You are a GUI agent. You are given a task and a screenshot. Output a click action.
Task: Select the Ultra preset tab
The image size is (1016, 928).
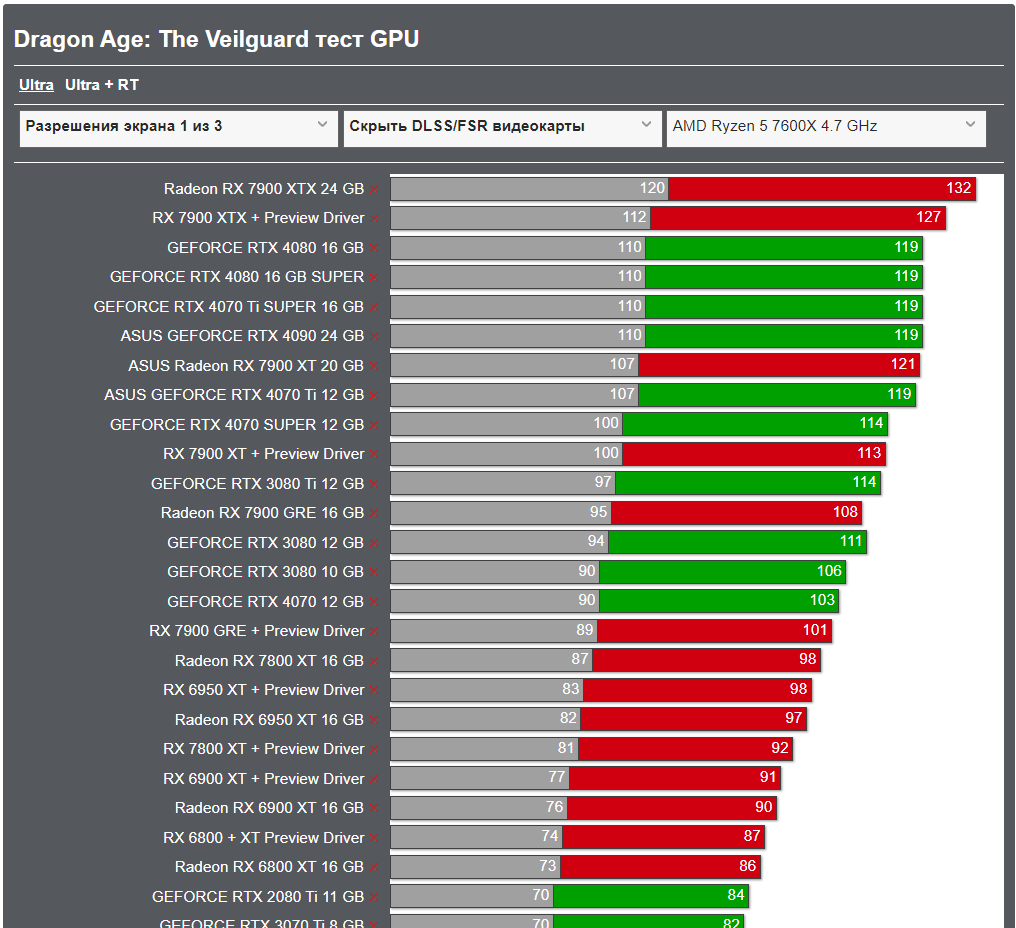click(x=36, y=85)
